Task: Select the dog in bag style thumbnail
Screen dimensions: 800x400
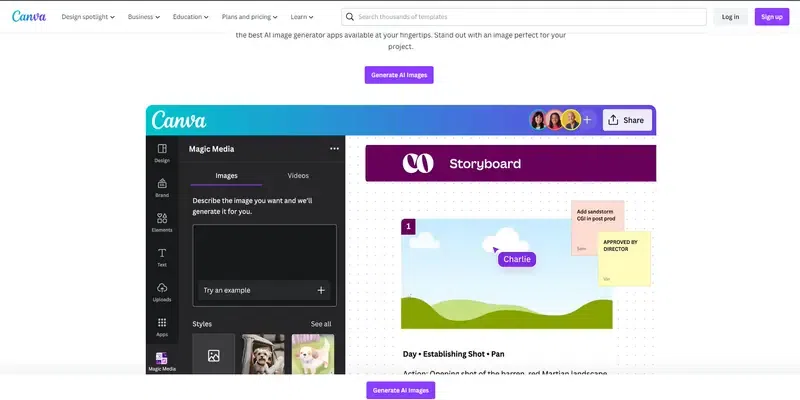Action: (263, 355)
